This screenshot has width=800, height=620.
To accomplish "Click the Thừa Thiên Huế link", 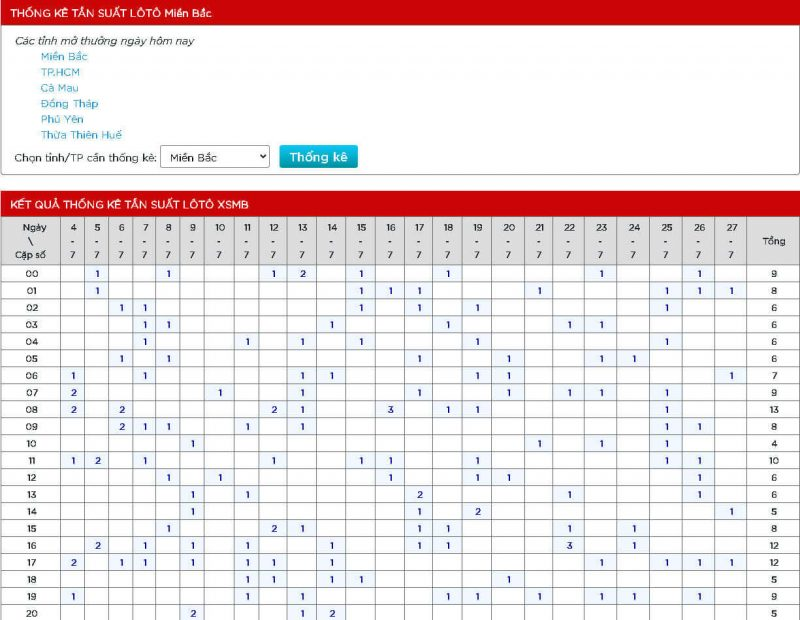I will (81, 135).
